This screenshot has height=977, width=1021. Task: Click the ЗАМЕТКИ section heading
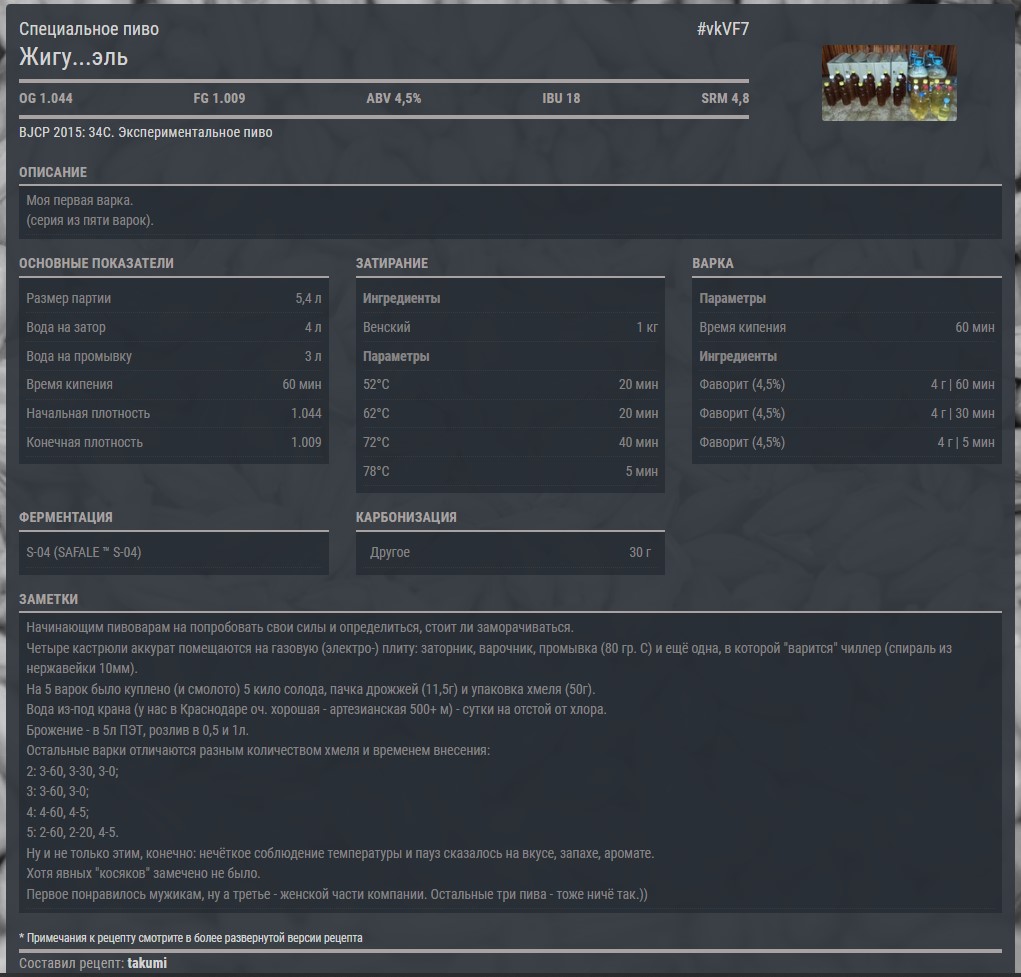click(x=48, y=599)
